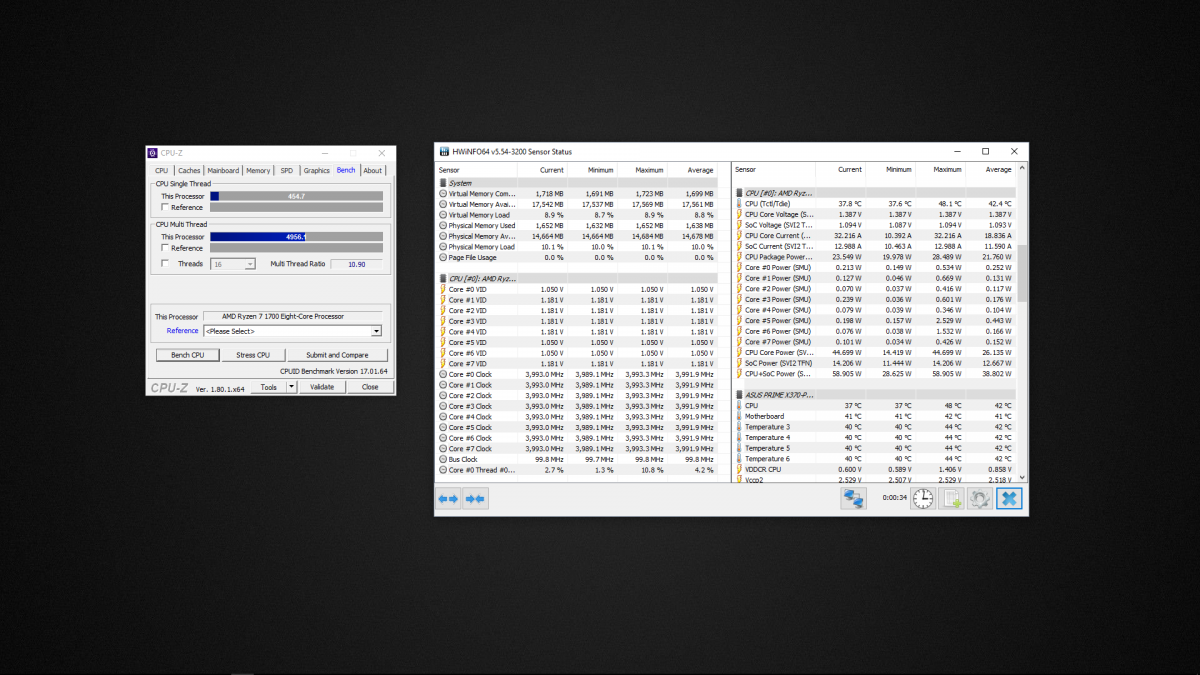
Task: Open the Threads count dropdown showing 16
Action: (x=232, y=264)
